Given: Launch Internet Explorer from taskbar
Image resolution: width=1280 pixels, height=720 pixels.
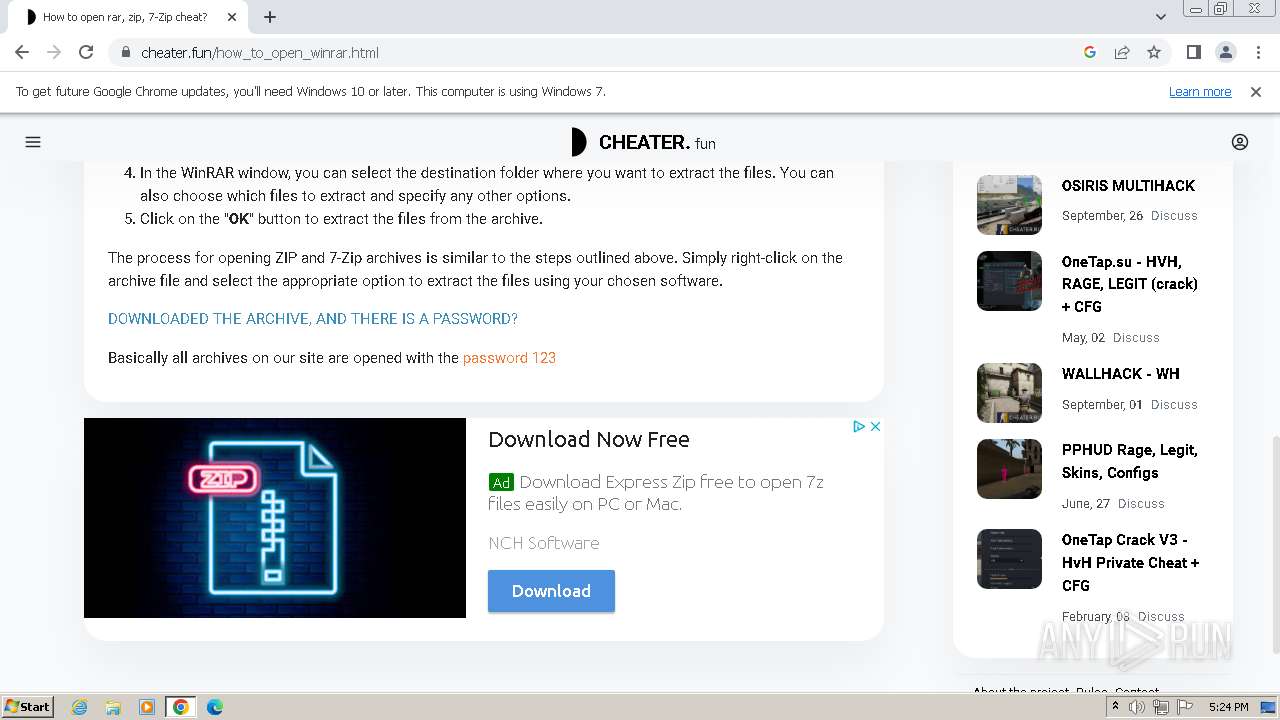Looking at the screenshot, I should click(x=80, y=707).
